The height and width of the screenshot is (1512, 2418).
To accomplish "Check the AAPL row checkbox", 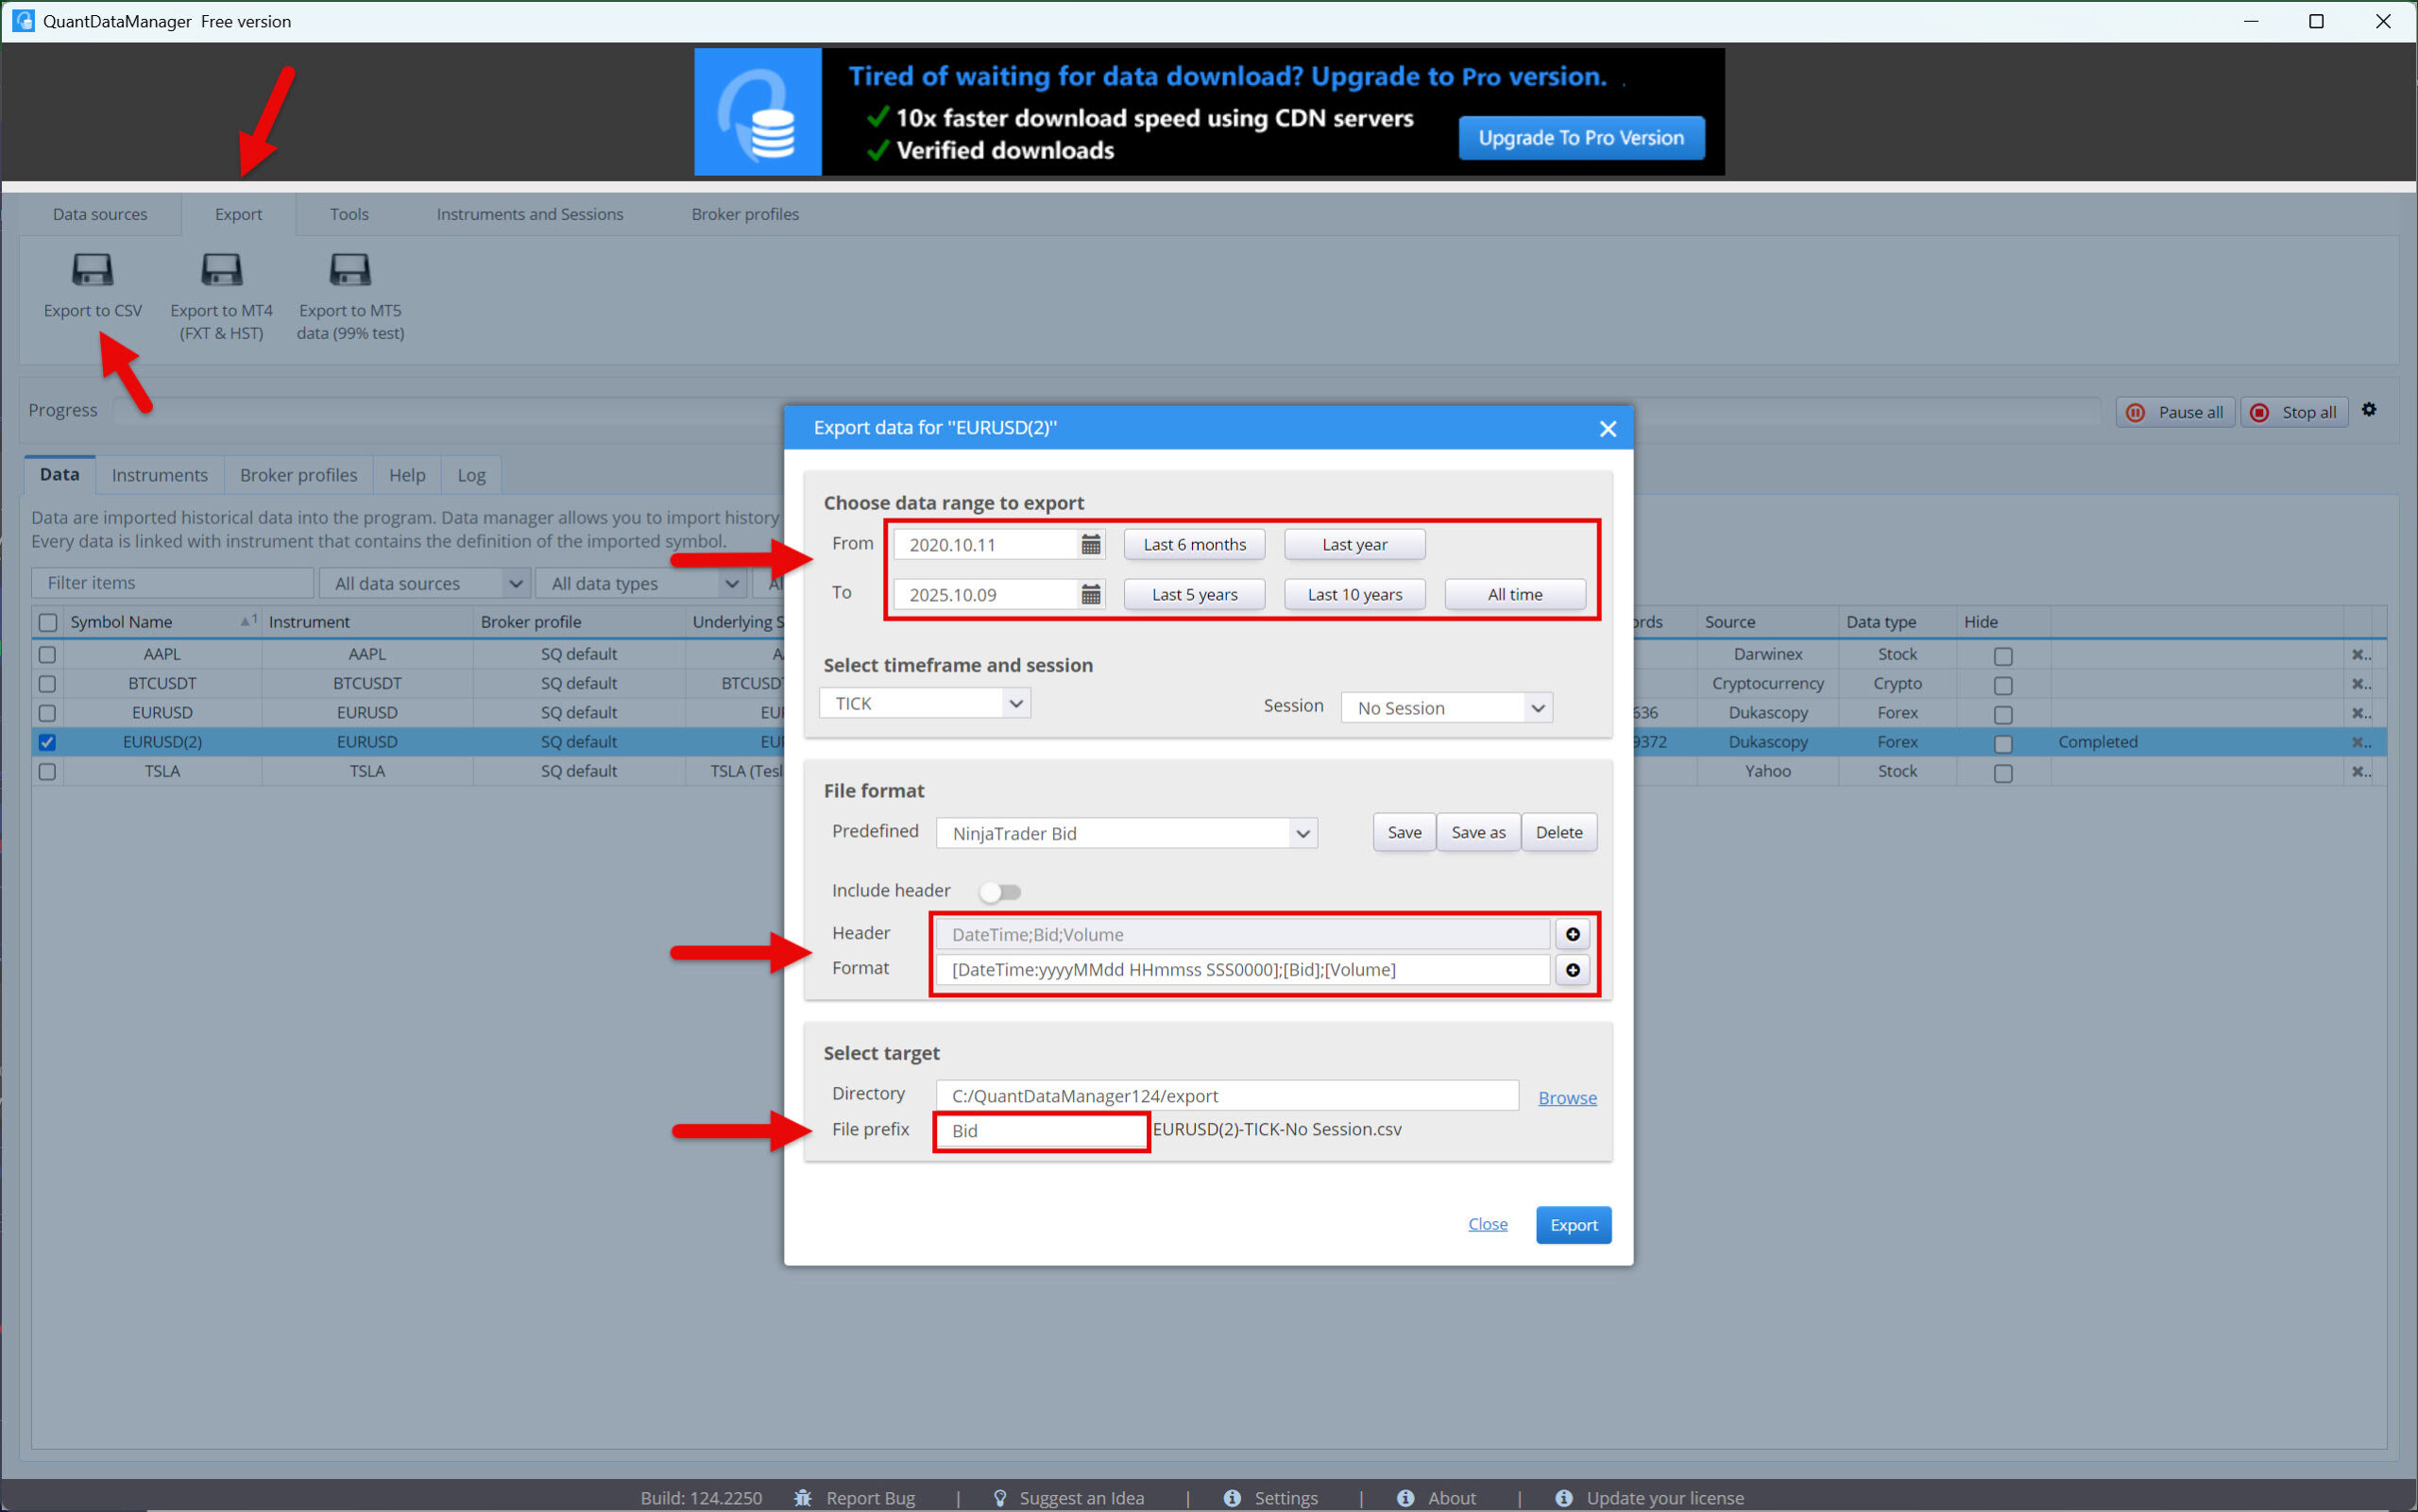I will 47,655.
